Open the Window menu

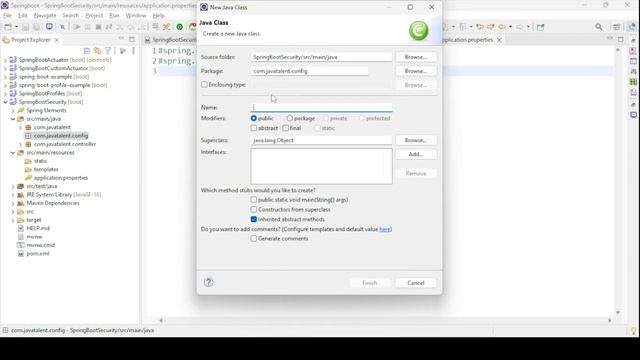tap(136, 16)
